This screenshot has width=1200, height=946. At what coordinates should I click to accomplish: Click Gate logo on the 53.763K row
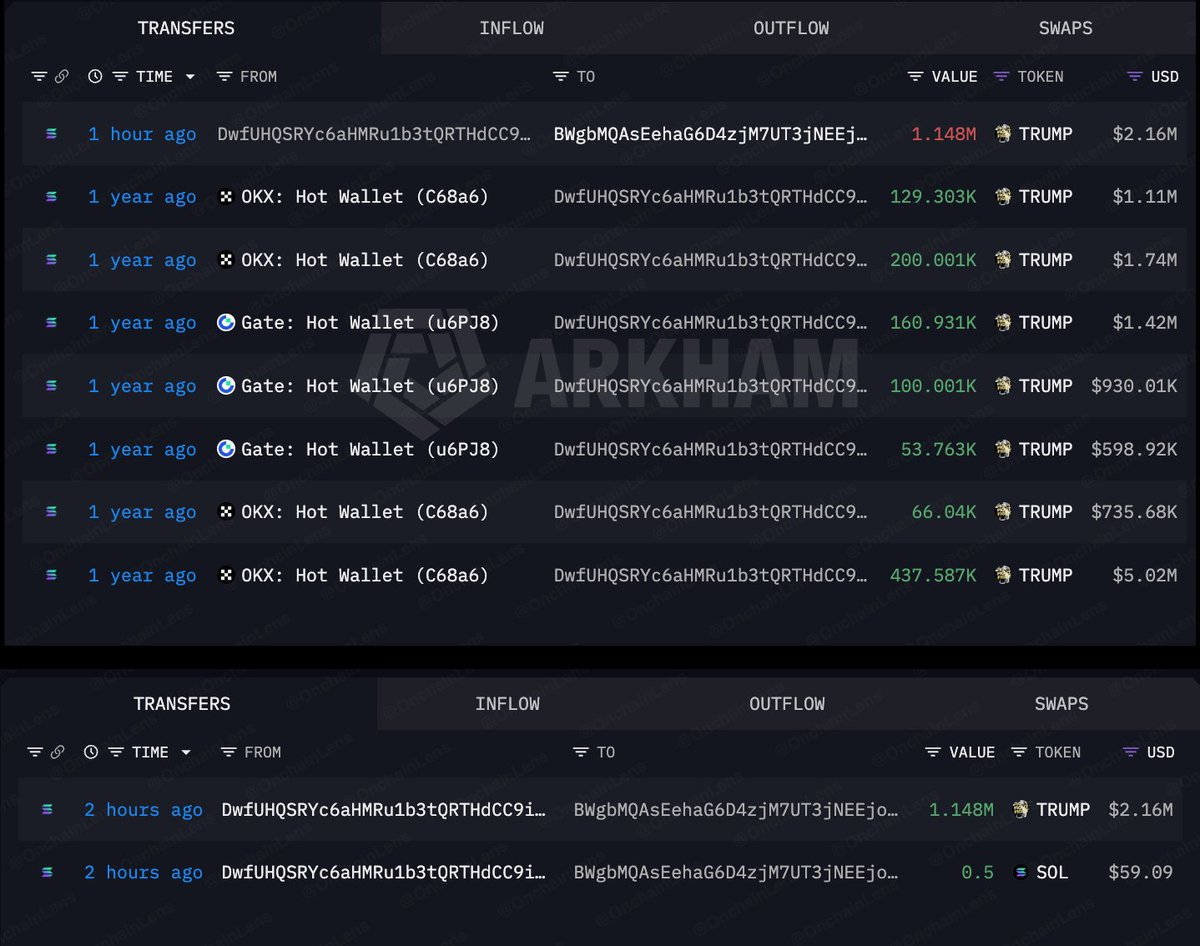click(226, 449)
